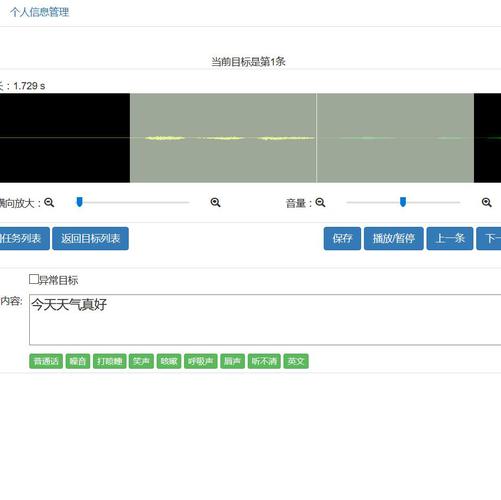The width and height of the screenshot is (501, 500).
Task: Insert the 英文 tag
Action: tap(296, 361)
